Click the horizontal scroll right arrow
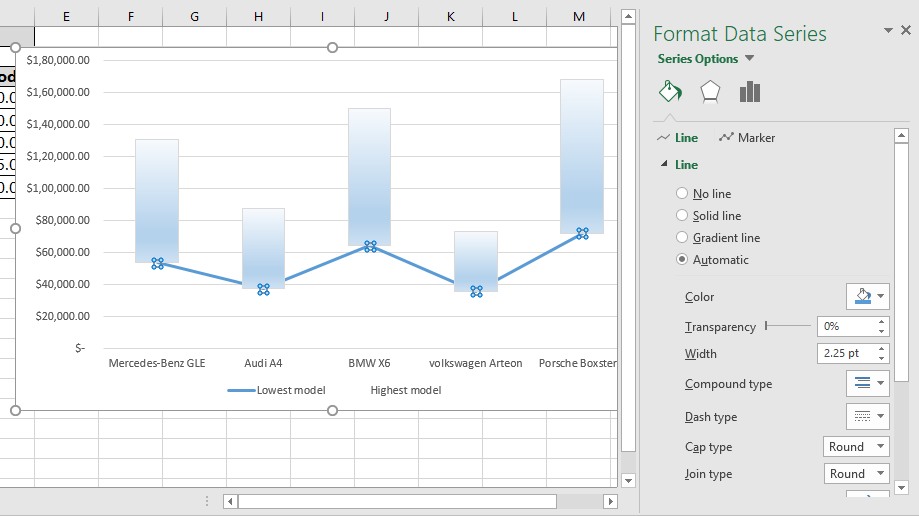Image resolution: width=919 pixels, height=516 pixels. point(611,501)
